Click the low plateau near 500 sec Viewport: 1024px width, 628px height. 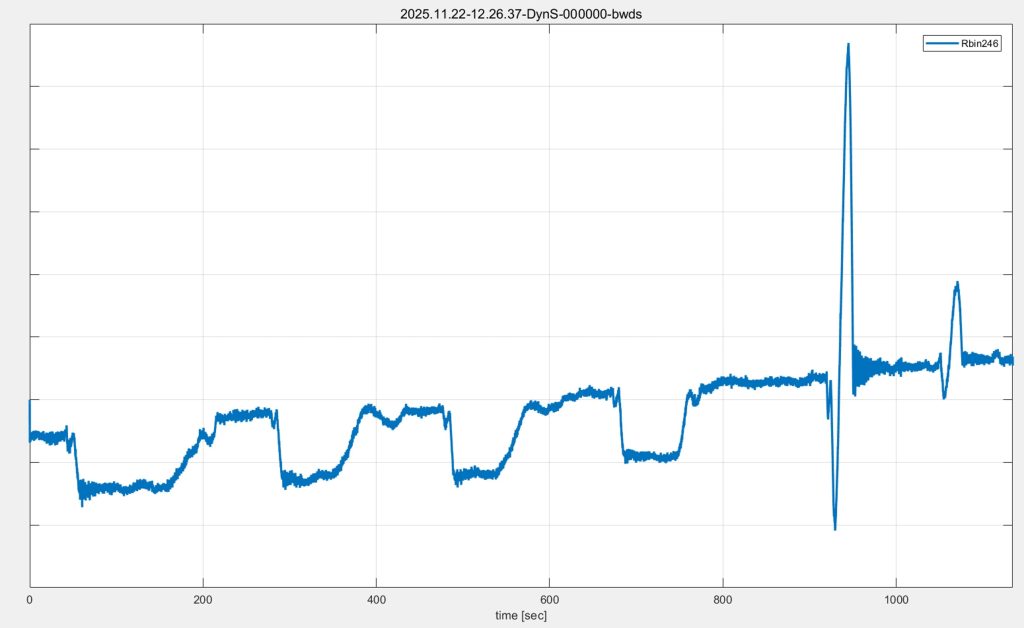475,473
